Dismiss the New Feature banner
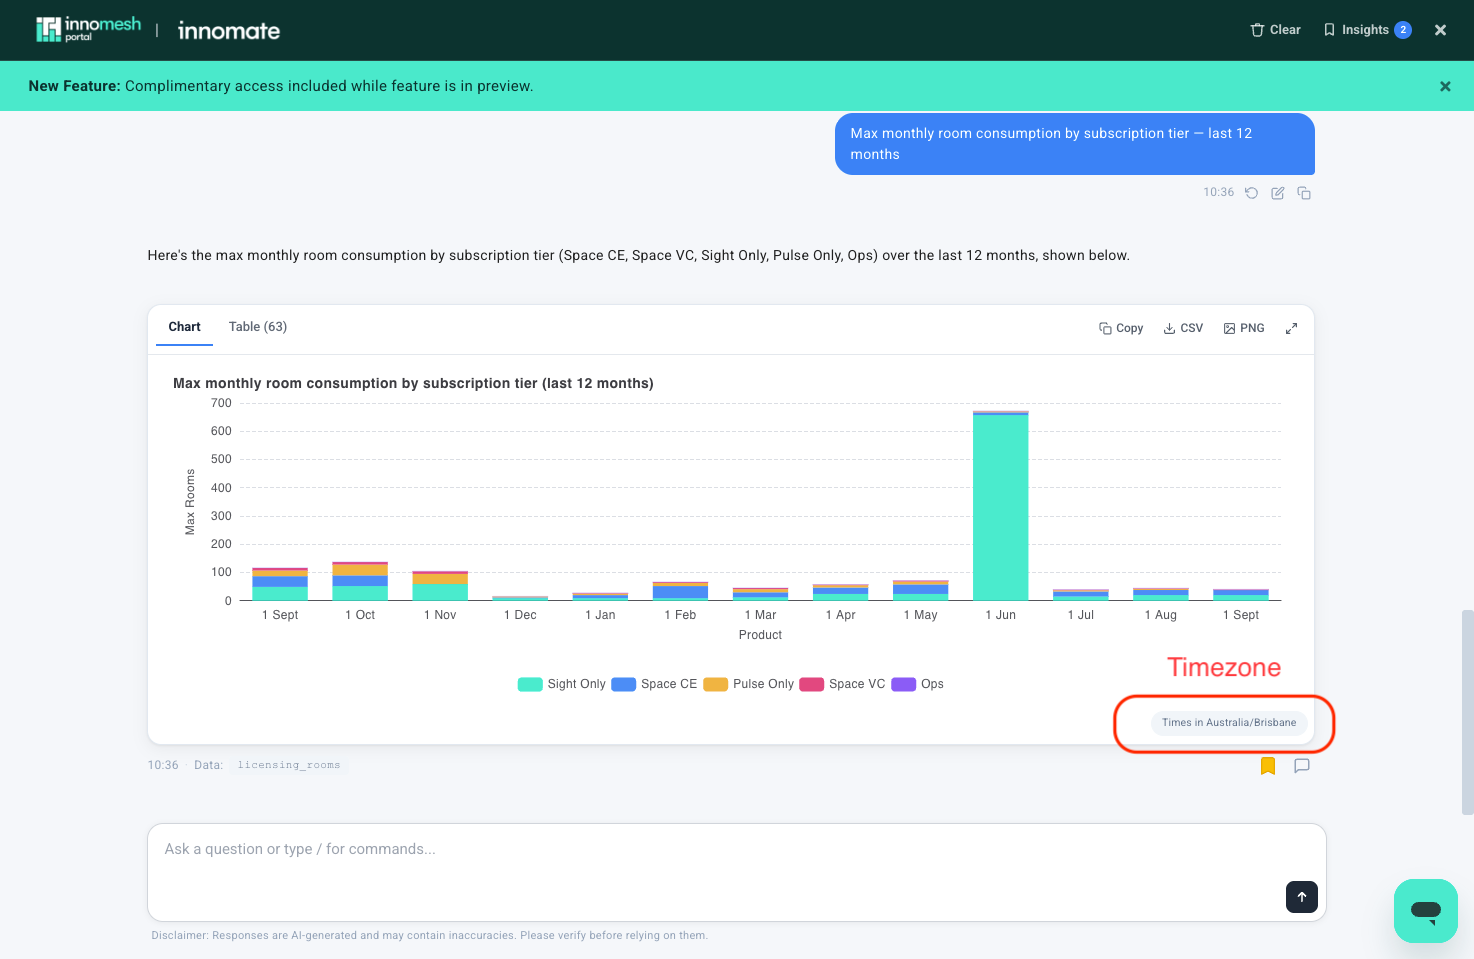This screenshot has width=1474, height=959. [1445, 86]
